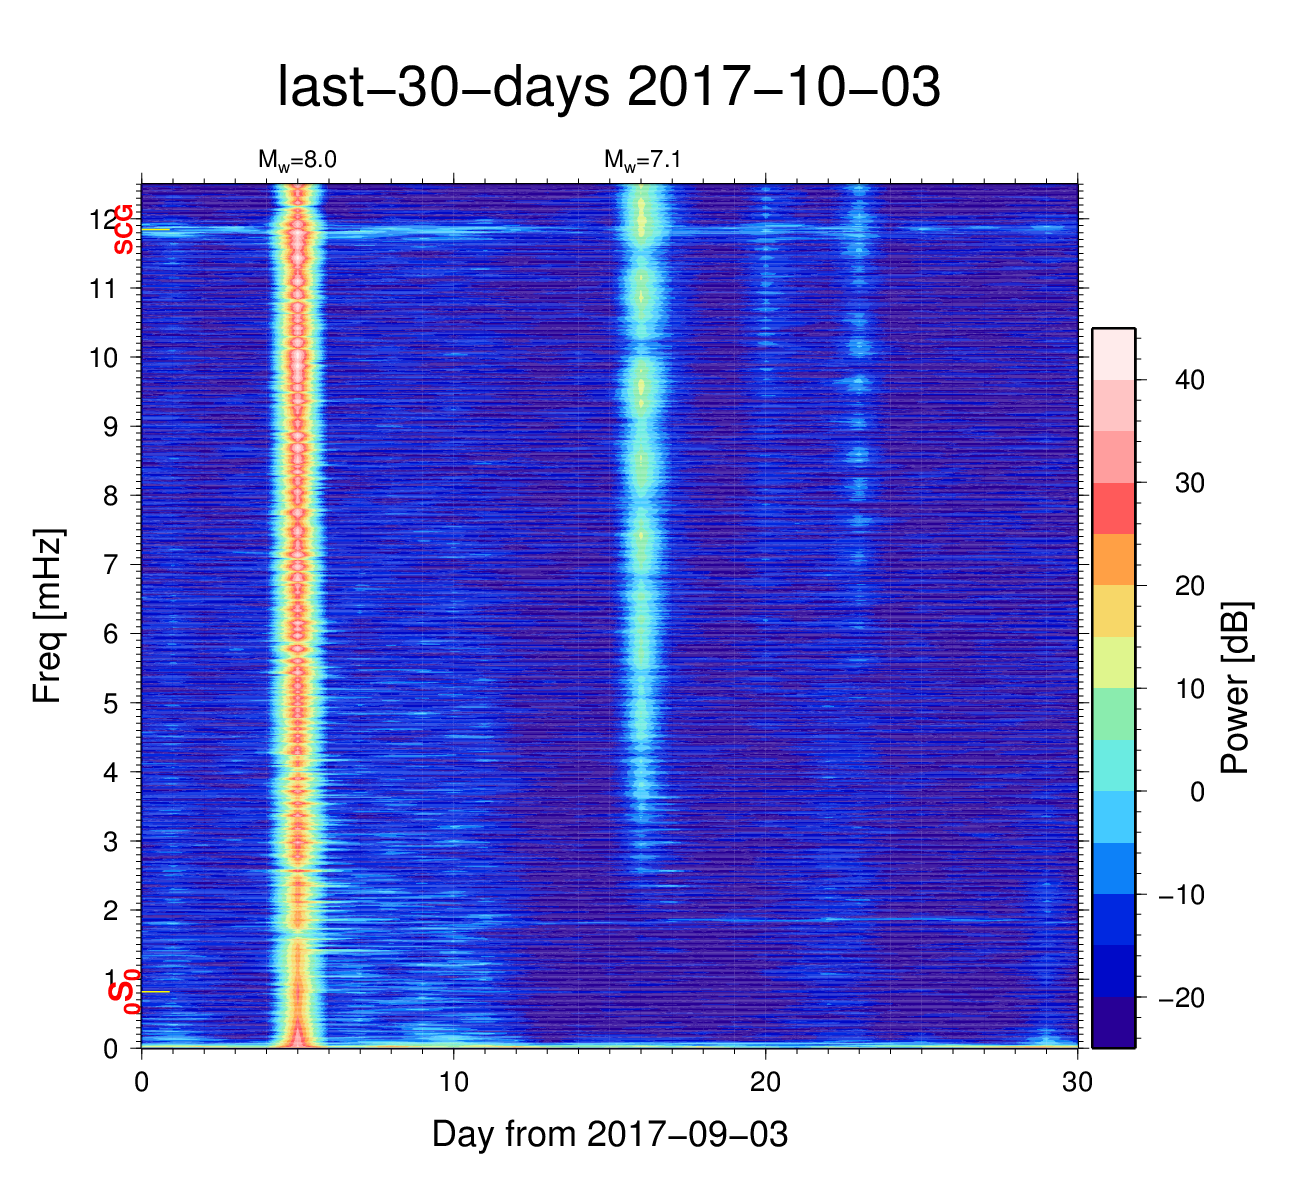Screen dimensions: 1290x1190
Task: Click the "Day from 2017-09-03" axis title
Action: 610,1134
